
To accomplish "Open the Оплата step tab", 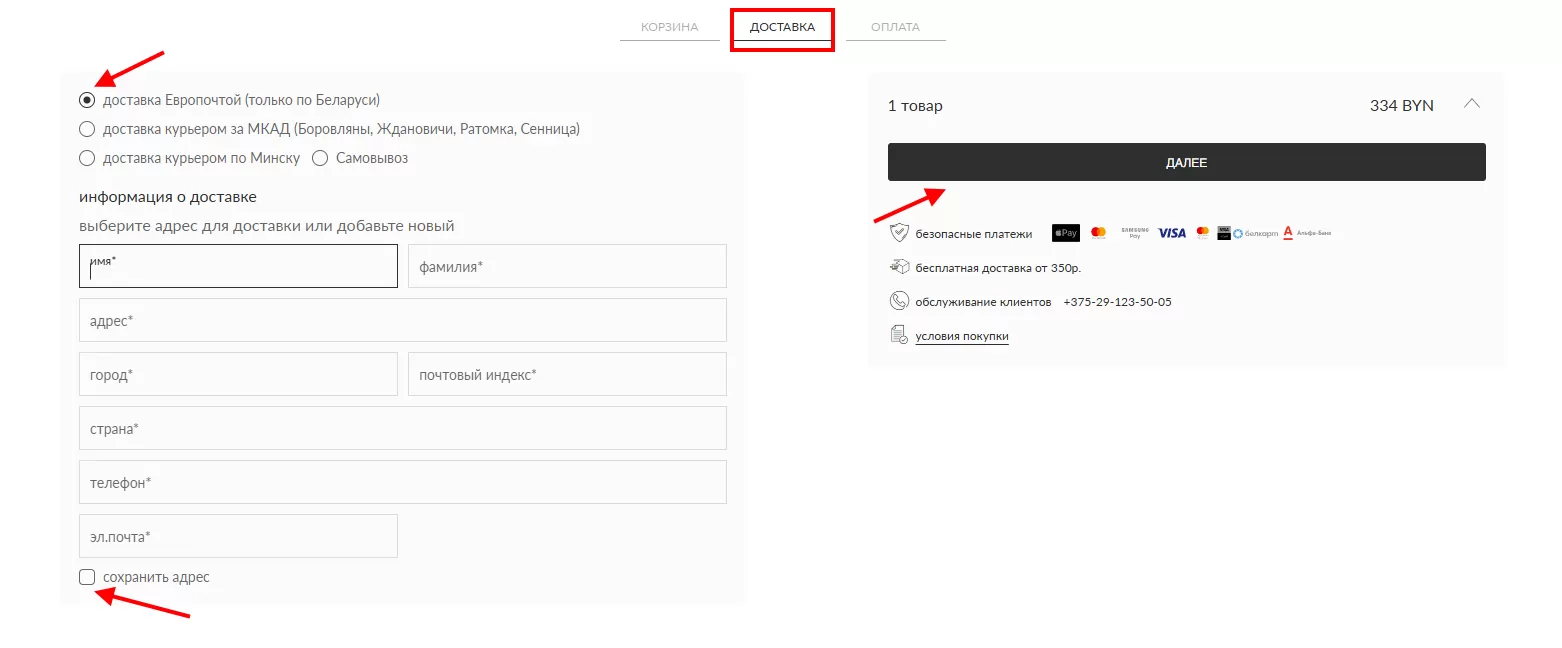I will coord(895,27).
